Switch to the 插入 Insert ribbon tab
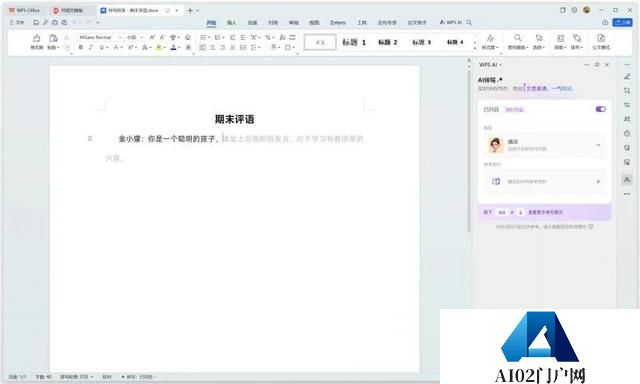Image resolution: width=640 pixels, height=384 pixels. [231, 22]
